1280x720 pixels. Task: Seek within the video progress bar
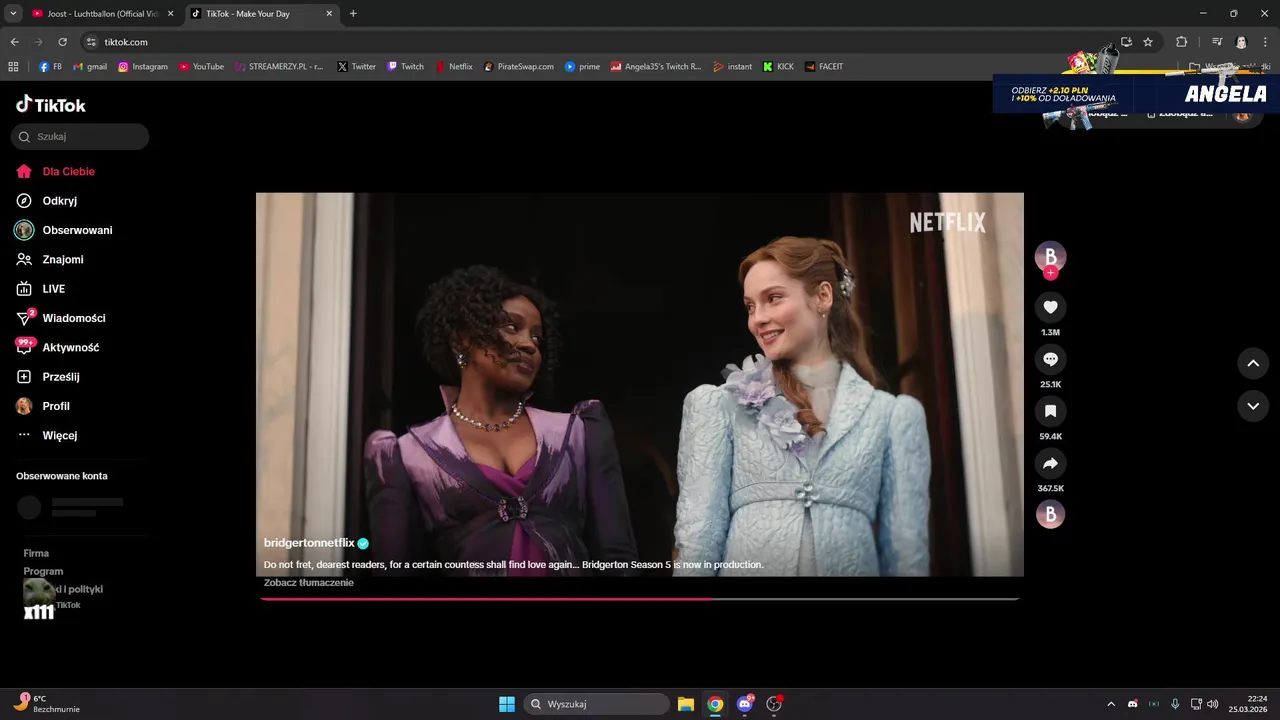pos(640,599)
